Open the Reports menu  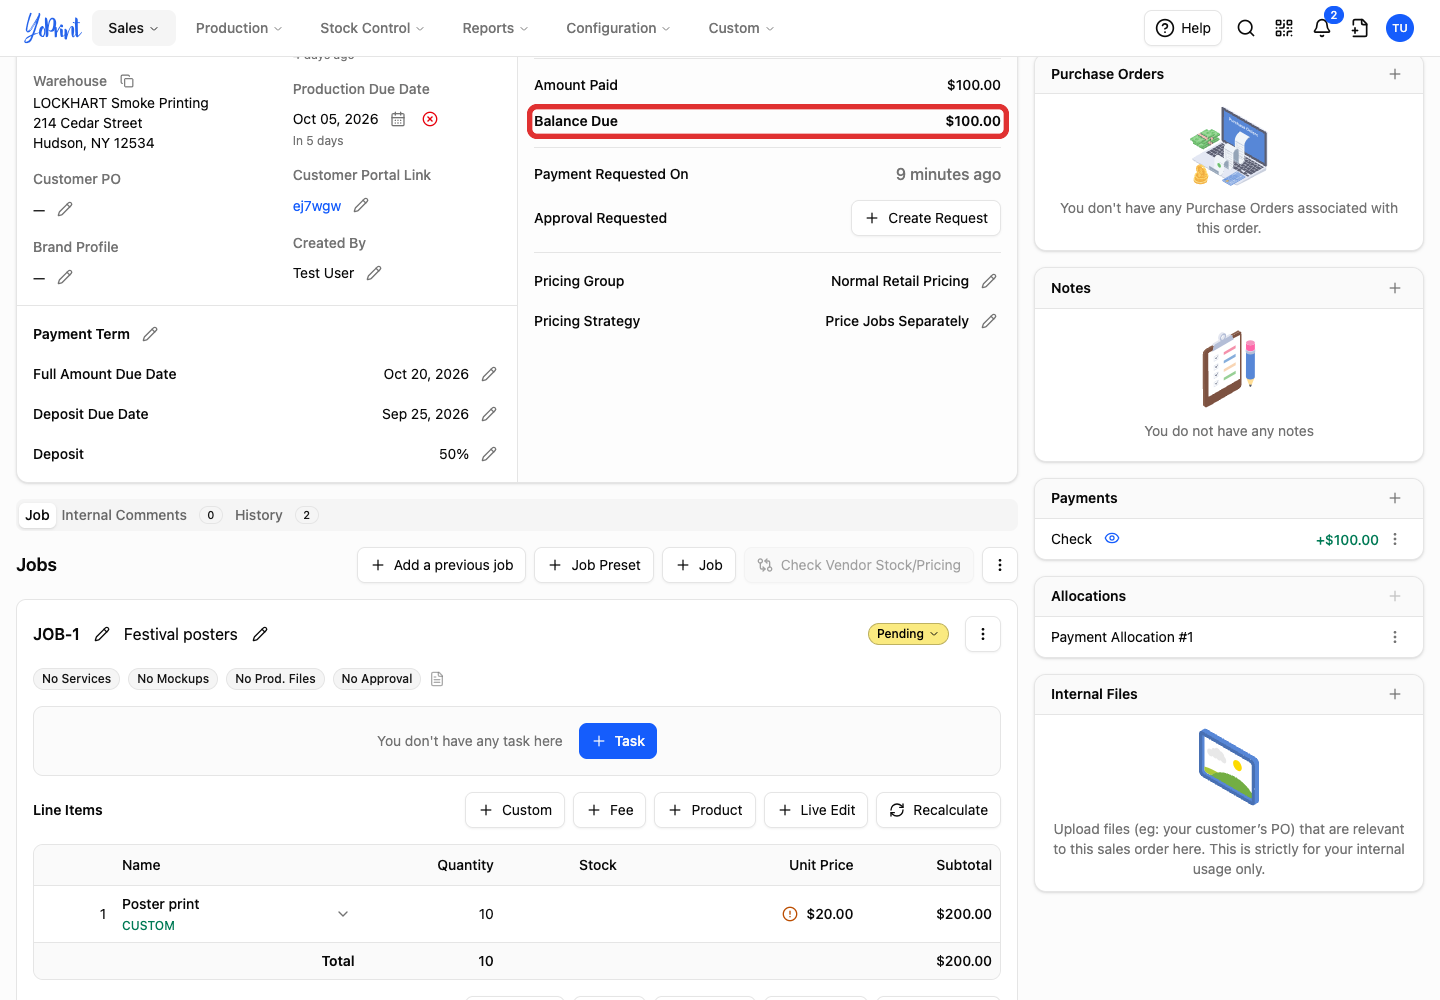(495, 28)
